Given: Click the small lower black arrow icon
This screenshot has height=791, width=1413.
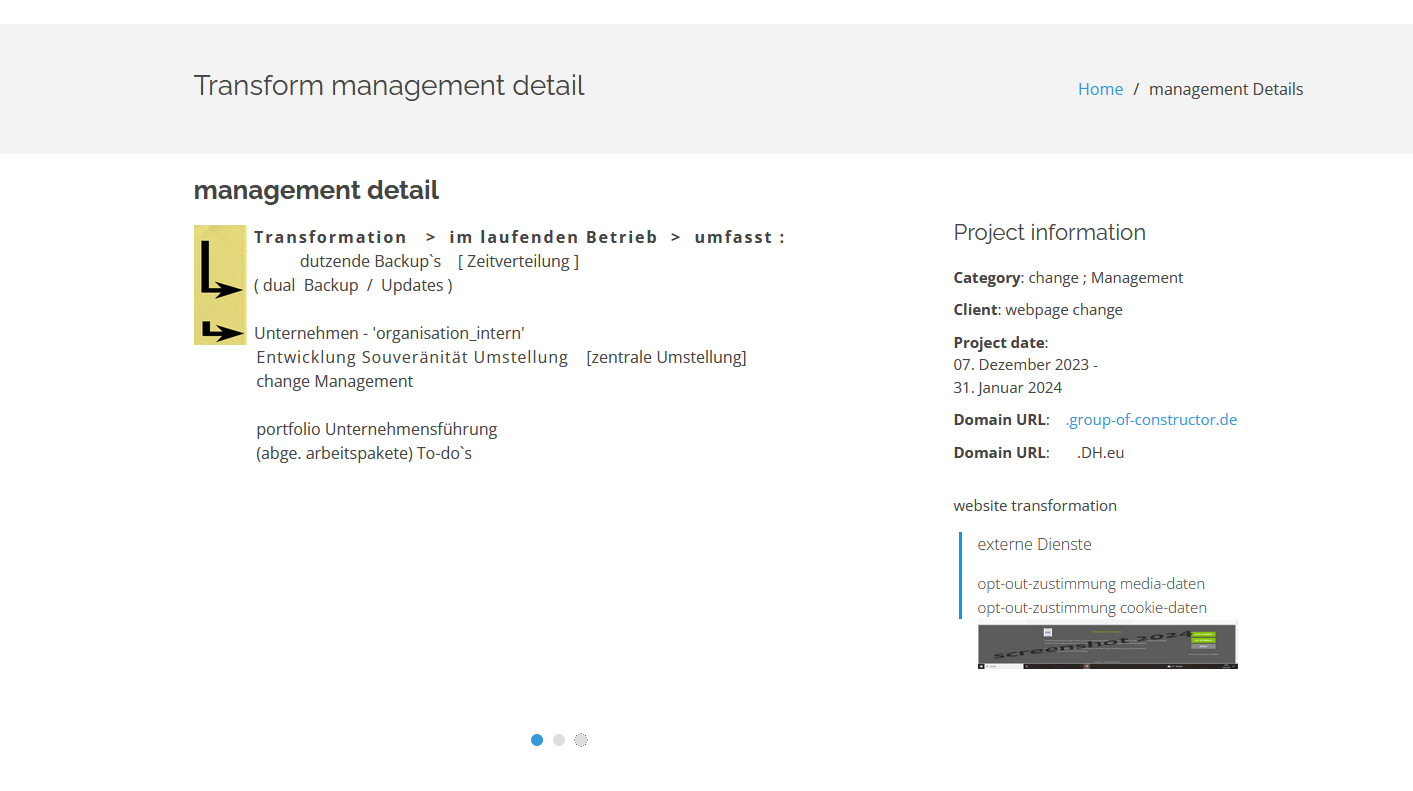Looking at the screenshot, I should pyautogui.click(x=222, y=331).
